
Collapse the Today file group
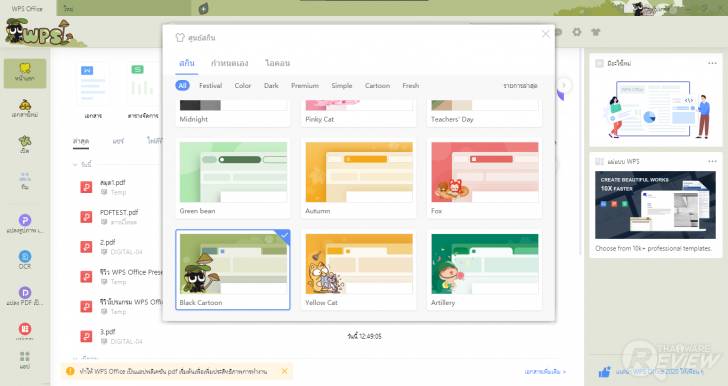(75, 164)
